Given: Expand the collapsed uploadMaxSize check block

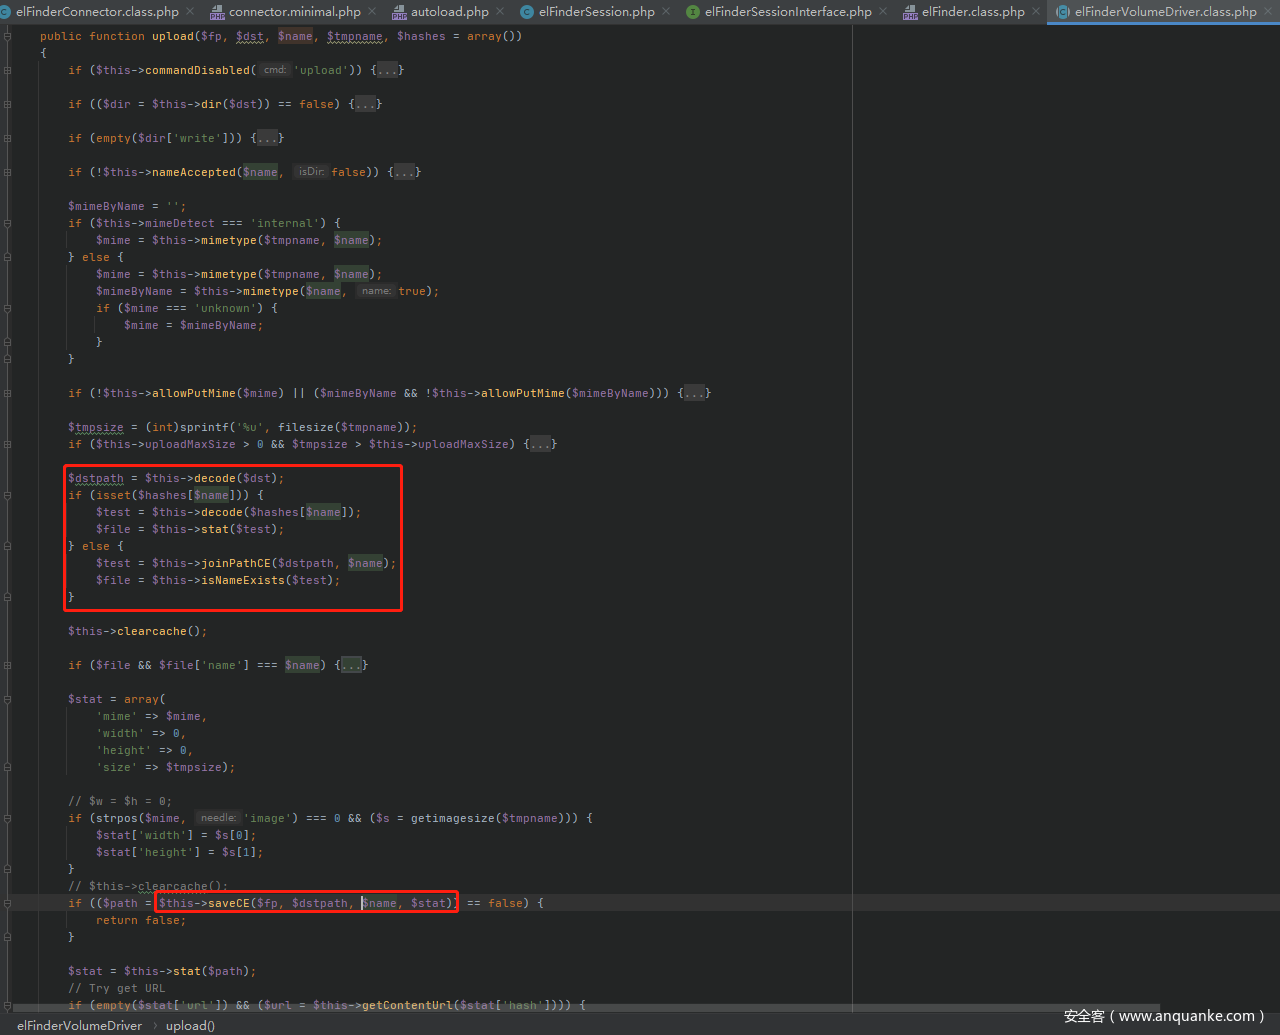Looking at the screenshot, I should click(542, 444).
